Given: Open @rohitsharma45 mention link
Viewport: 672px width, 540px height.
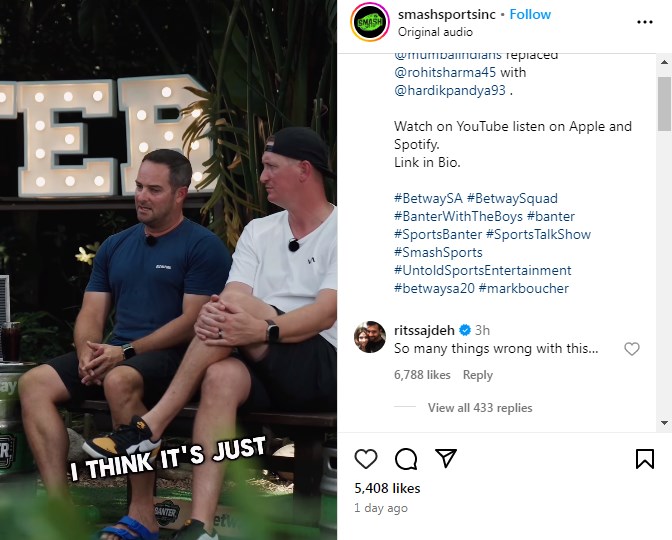Looking at the screenshot, I should point(445,72).
